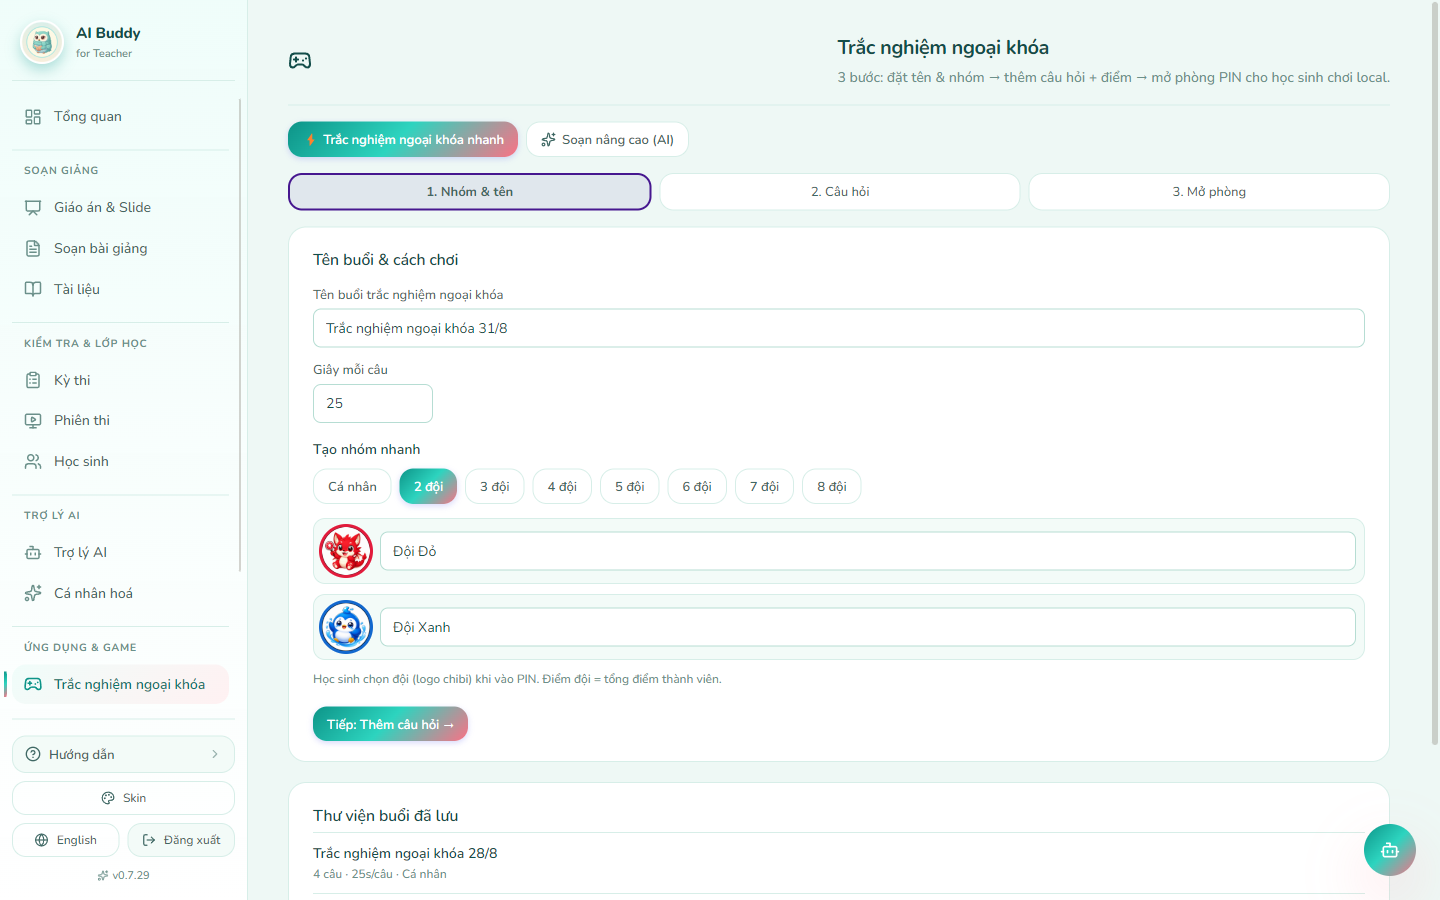Viewport: 1440px width, 900px height.
Task: Open Trợ lý AI robot icon
Action: click(x=33, y=553)
